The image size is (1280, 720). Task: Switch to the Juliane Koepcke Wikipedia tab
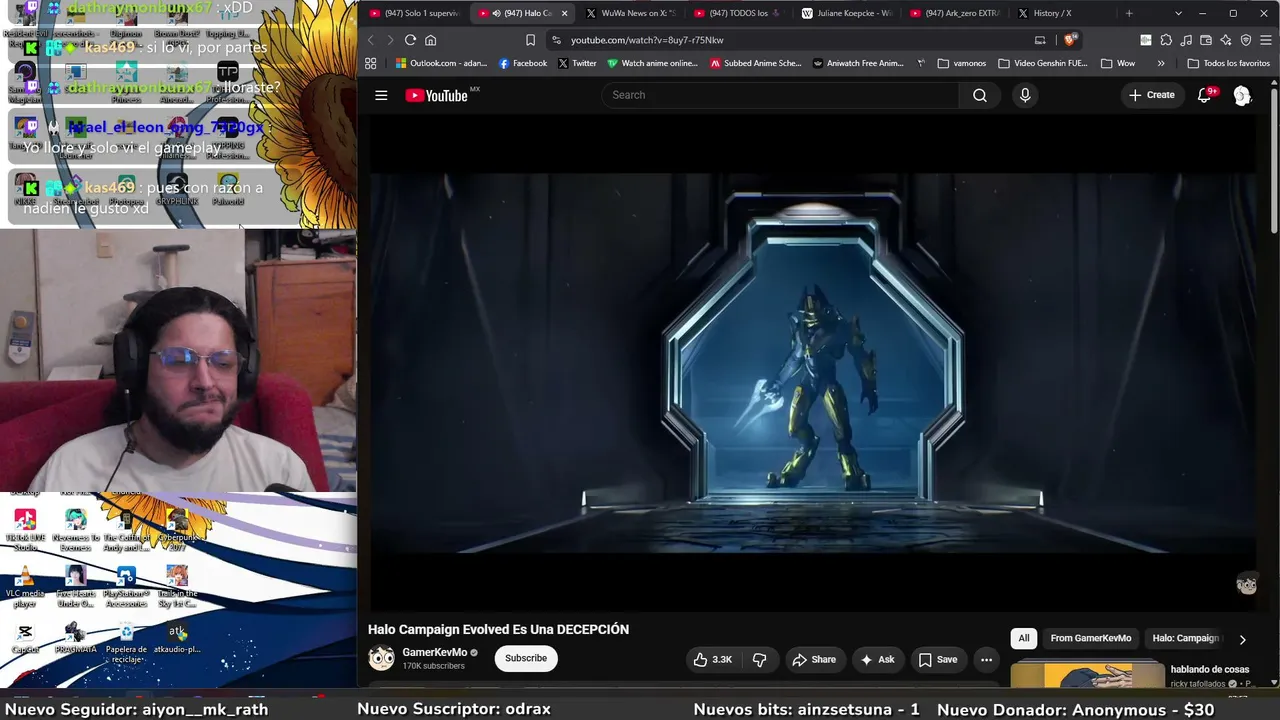(x=846, y=13)
